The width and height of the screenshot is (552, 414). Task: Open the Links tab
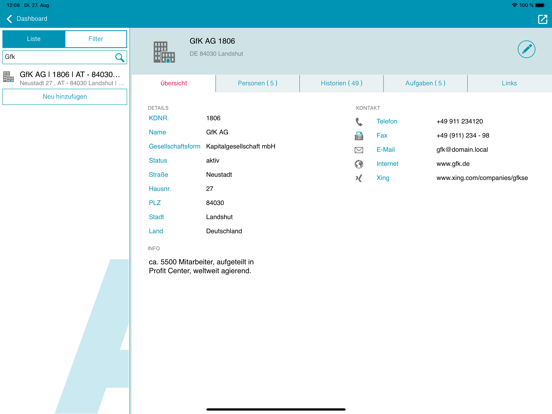tap(509, 83)
